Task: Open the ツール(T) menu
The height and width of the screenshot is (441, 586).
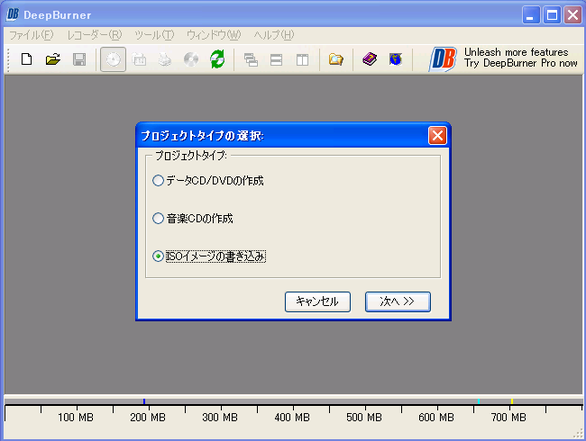Action: point(154,35)
